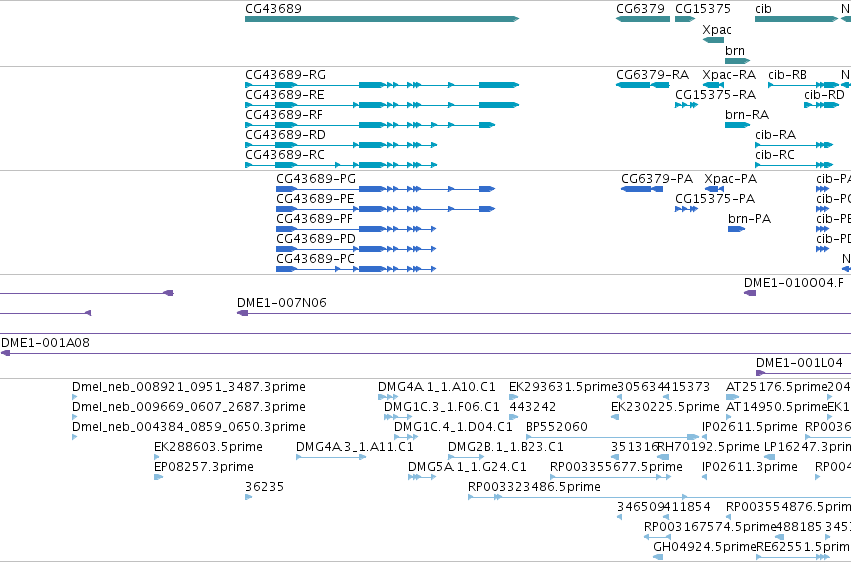The image size is (851, 562).
Task: Select the RP003323486.5prime label
Action: click(534, 487)
